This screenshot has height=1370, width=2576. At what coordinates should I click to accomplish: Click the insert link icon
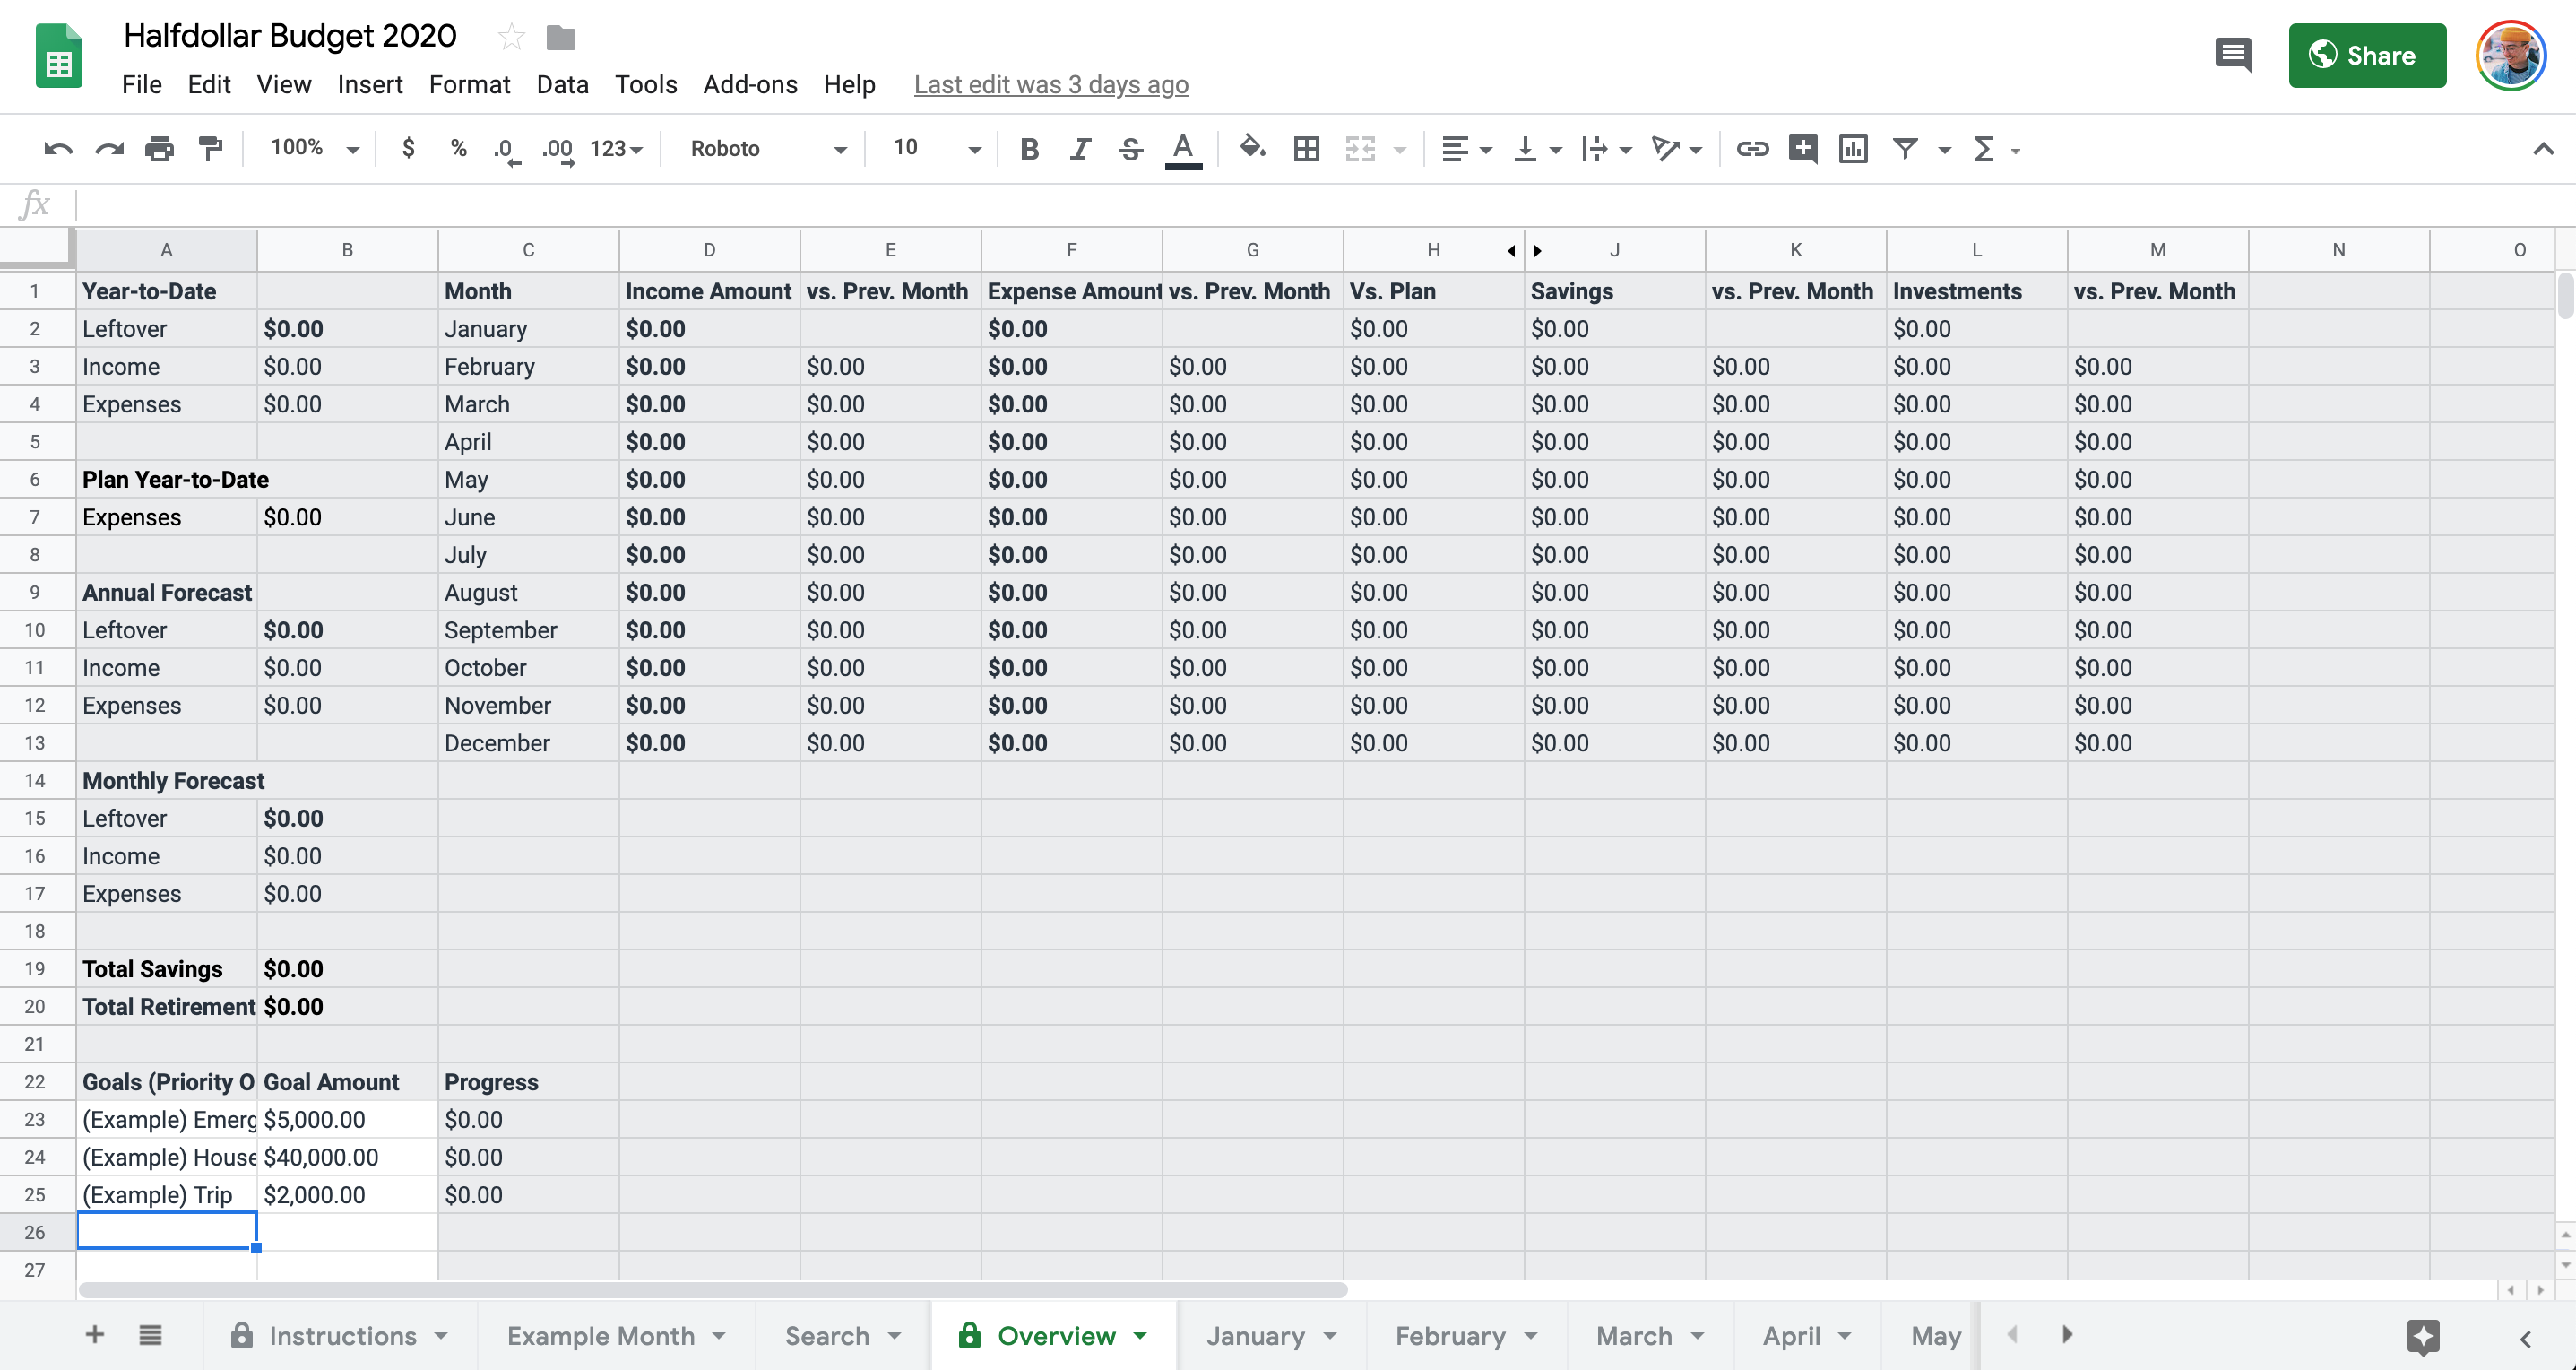pos(1752,149)
